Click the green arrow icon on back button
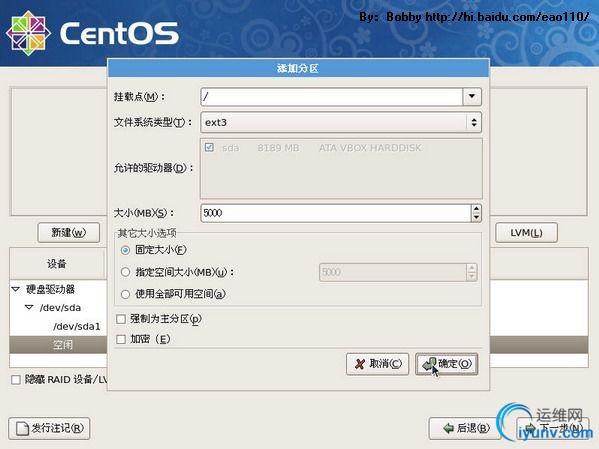This screenshot has width=599, height=449. pyautogui.click(x=448, y=428)
